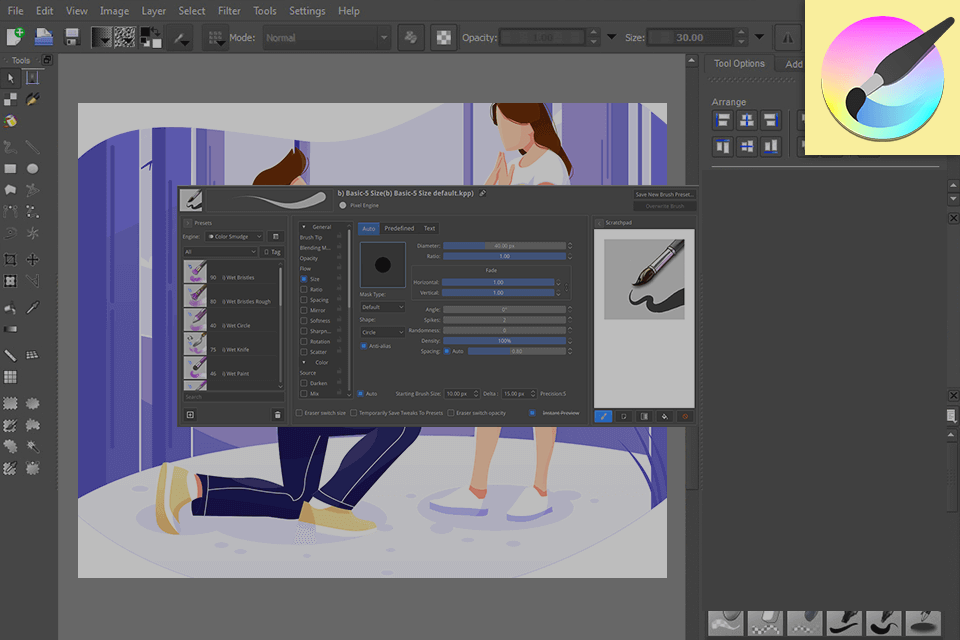Enable the Anti-alias checkbox

(x=363, y=346)
